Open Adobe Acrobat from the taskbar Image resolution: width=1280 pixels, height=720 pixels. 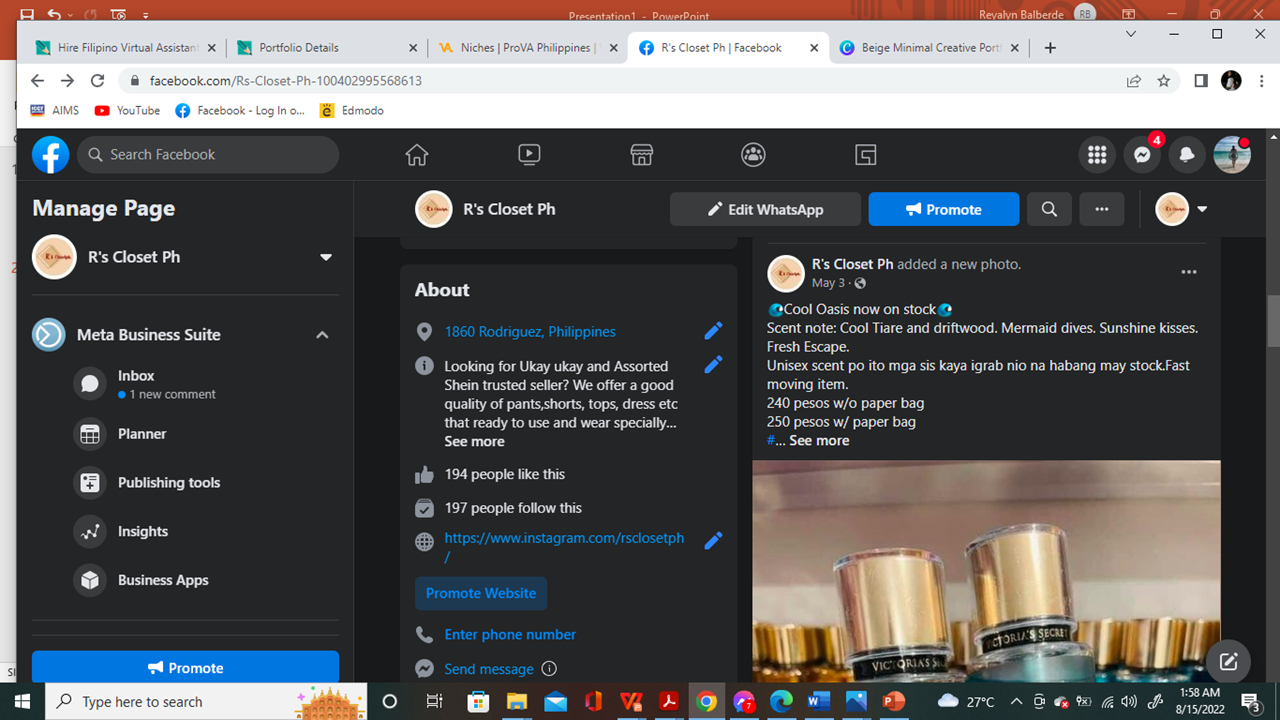pos(668,701)
